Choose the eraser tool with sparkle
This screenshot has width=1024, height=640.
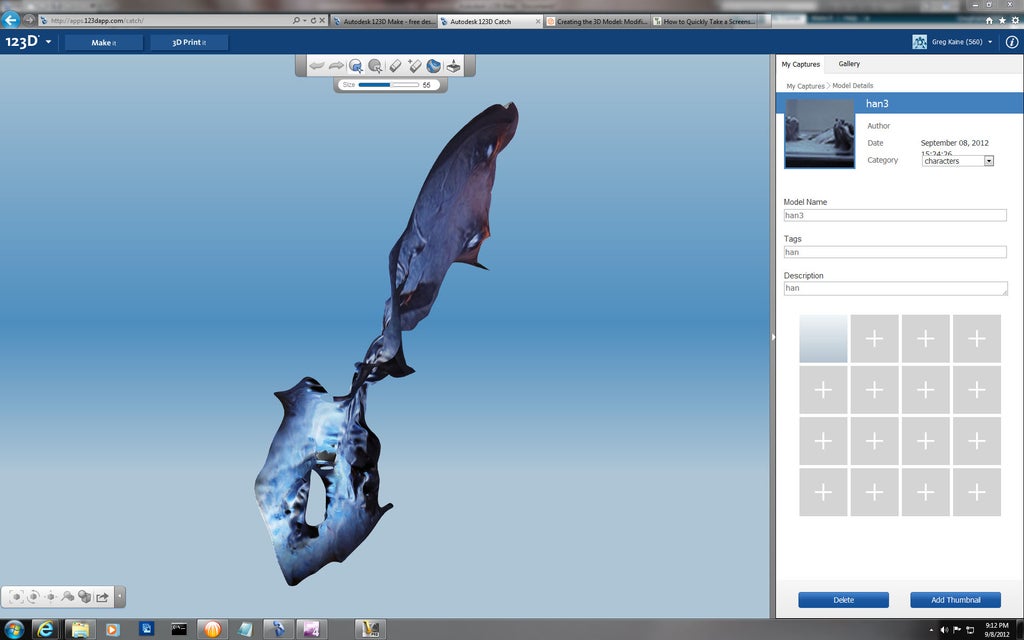pyautogui.click(x=415, y=65)
